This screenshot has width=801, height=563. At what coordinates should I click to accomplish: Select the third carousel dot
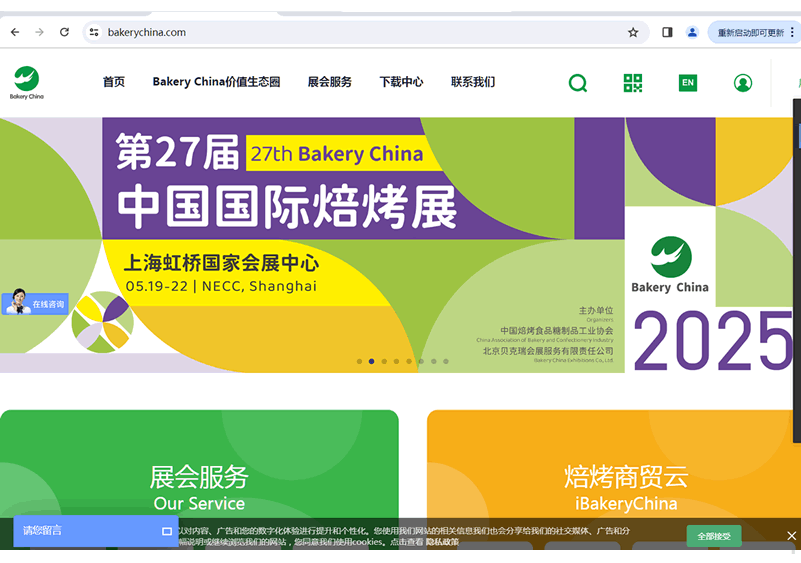tap(384, 361)
